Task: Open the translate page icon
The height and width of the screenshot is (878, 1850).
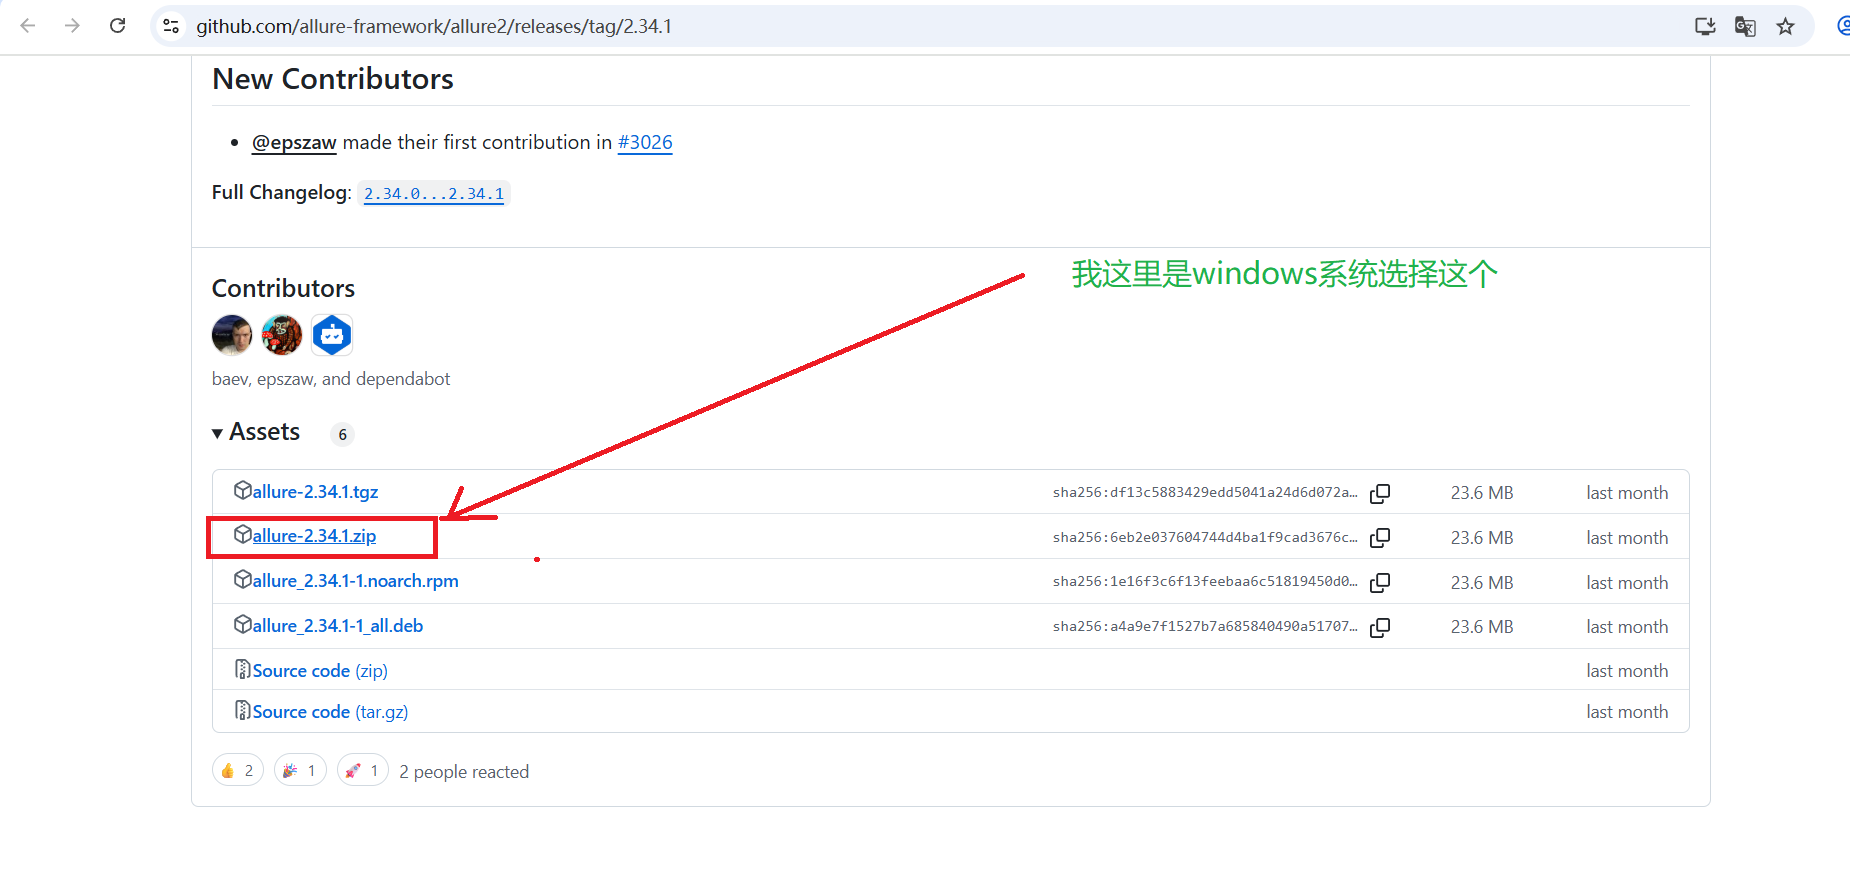Action: (x=1745, y=26)
